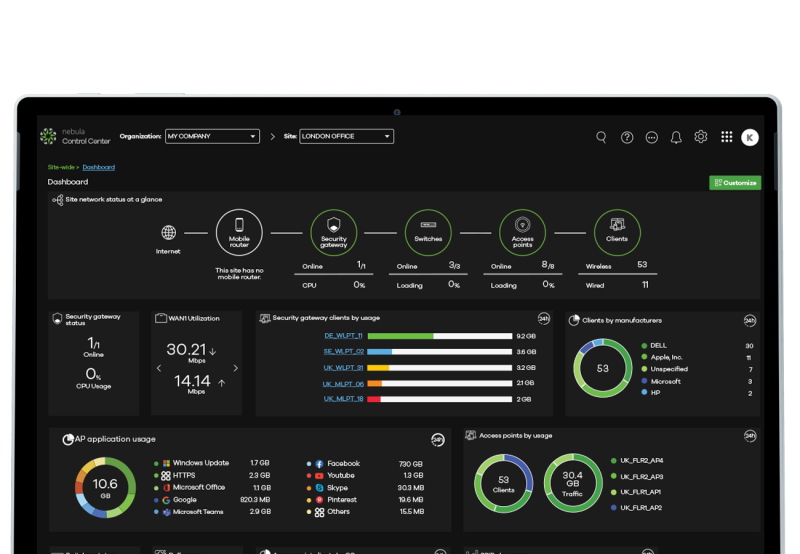This screenshot has height=554, width=800.
Task: Click previous arrow in WAN1 Utilization
Action: coord(158,368)
